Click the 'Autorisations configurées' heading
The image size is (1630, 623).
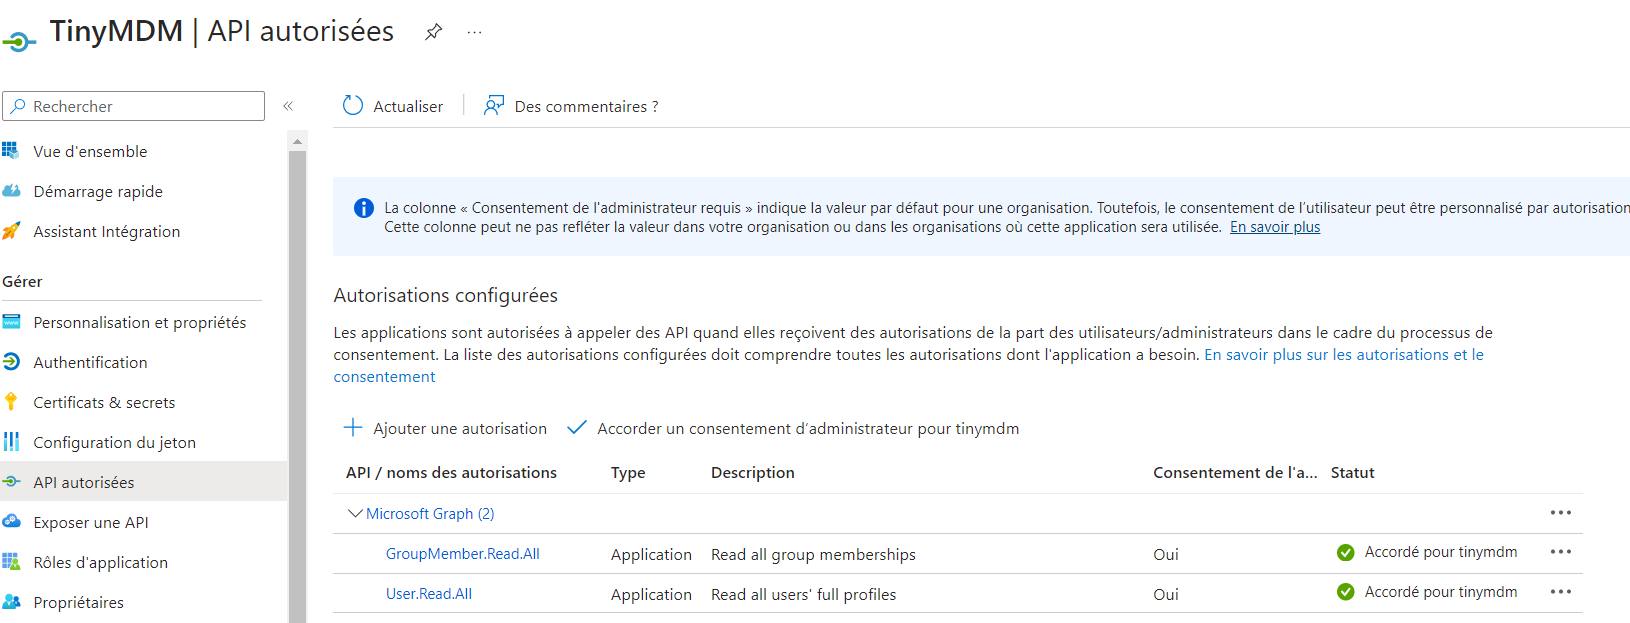coord(446,295)
